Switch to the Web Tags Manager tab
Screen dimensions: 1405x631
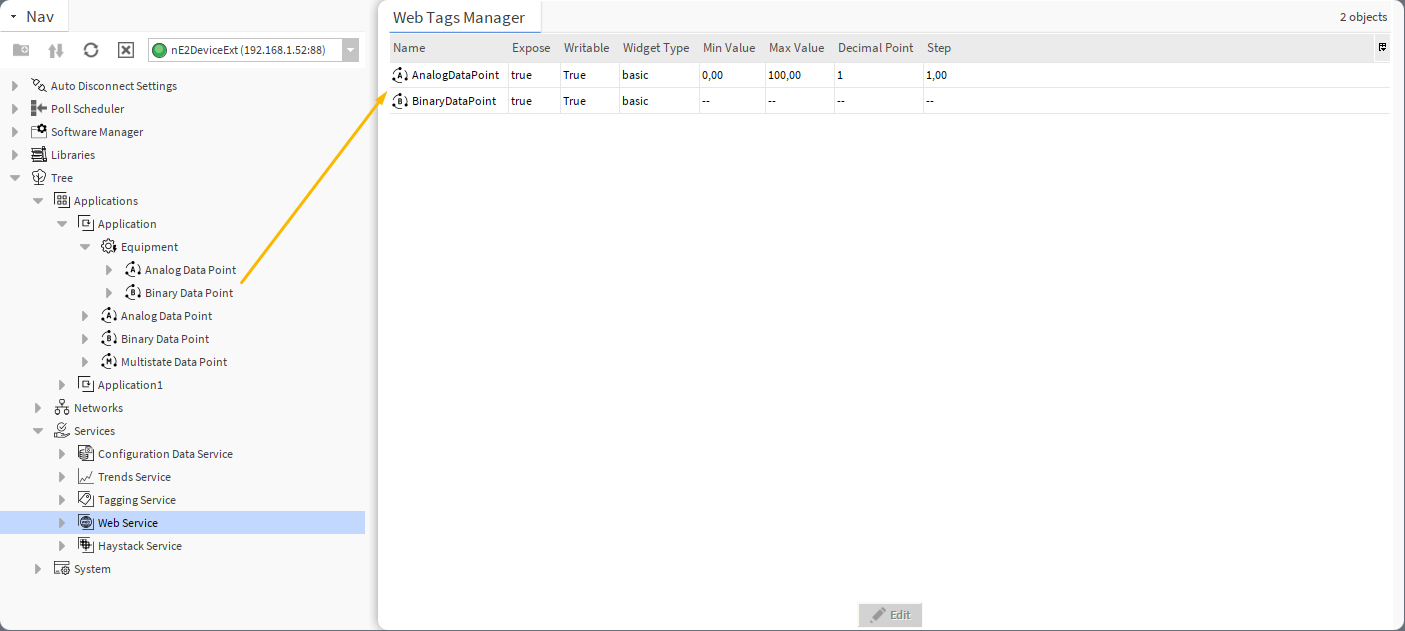click(463, 17)
